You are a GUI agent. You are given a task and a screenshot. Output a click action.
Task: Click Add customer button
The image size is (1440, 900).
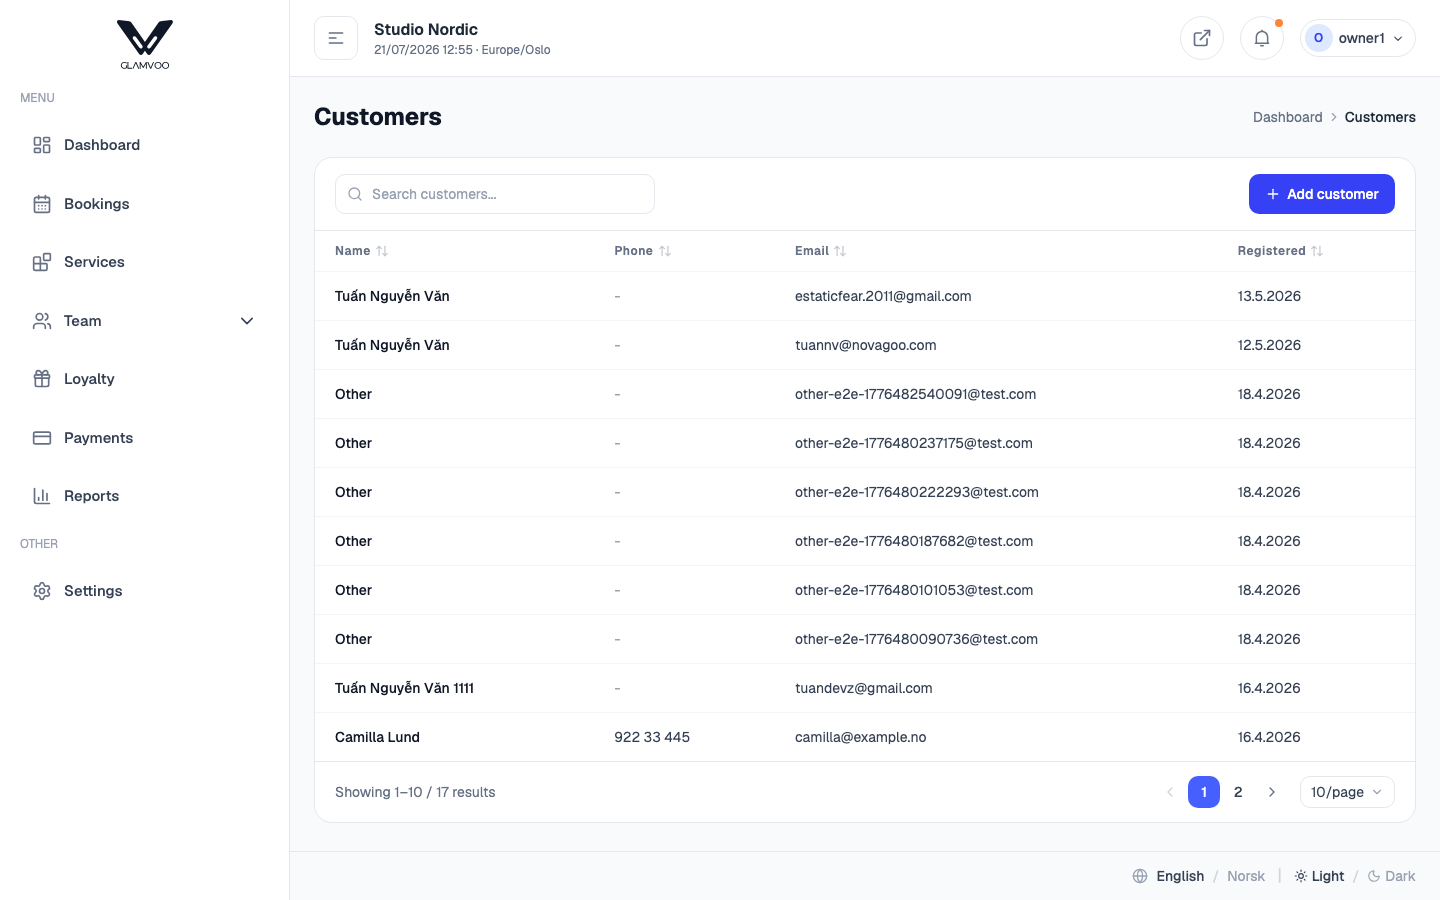[1322, 194]
